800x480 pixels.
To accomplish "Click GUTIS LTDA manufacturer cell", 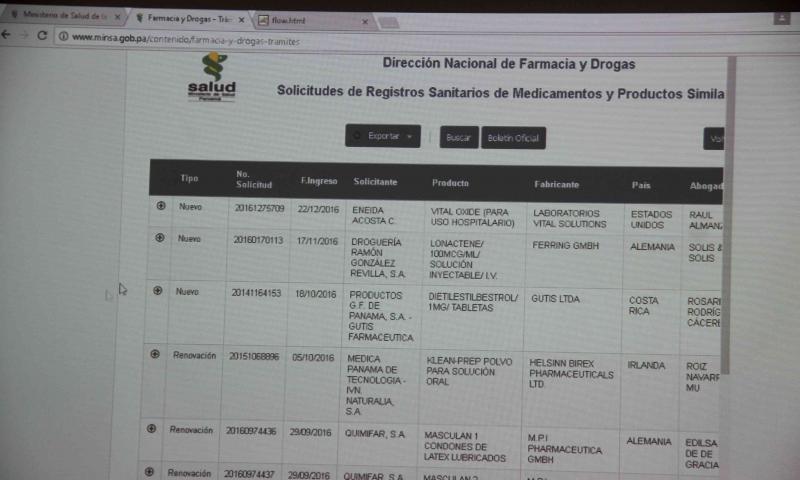I will pos(555,299).
